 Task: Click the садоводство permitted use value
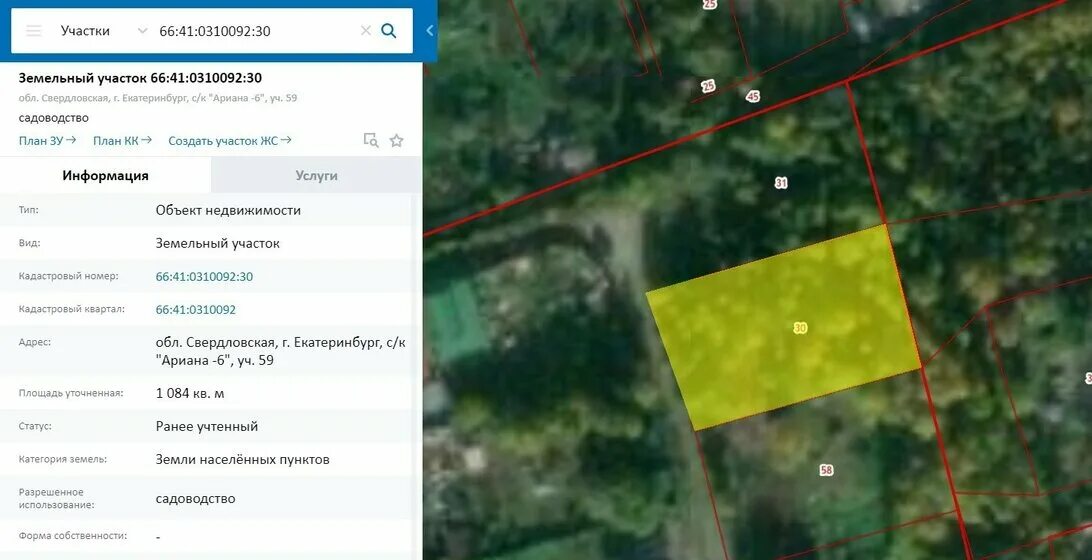tap(196, 499)
